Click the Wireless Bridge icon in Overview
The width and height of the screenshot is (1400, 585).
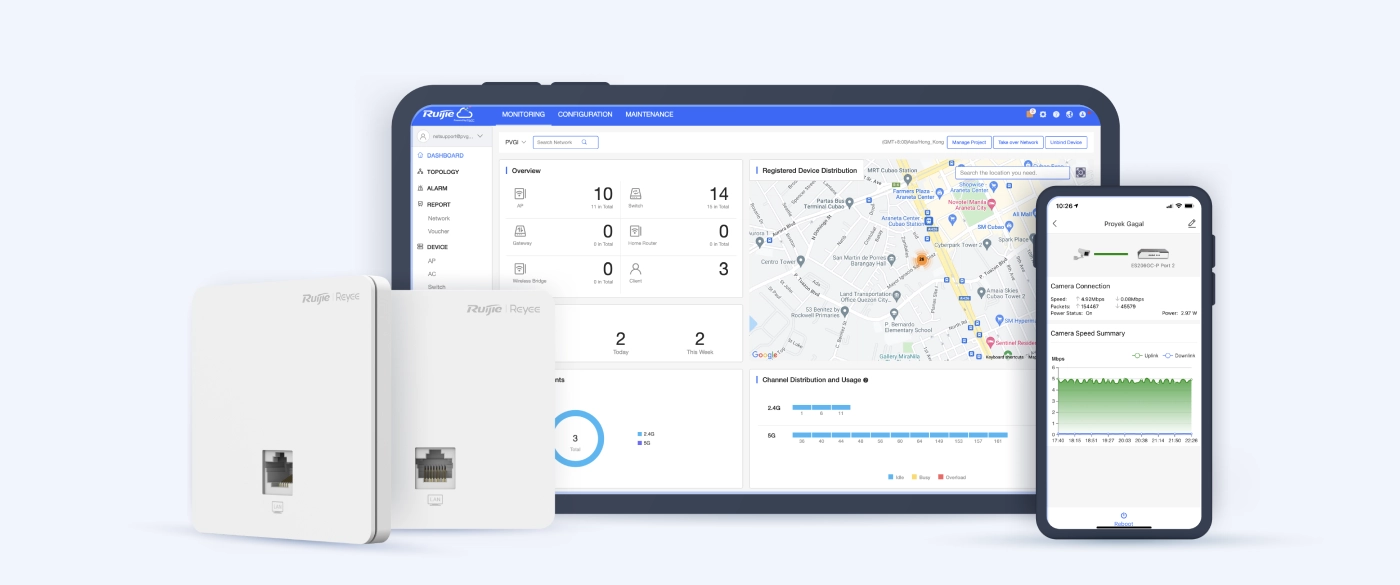tap(519, 268)
